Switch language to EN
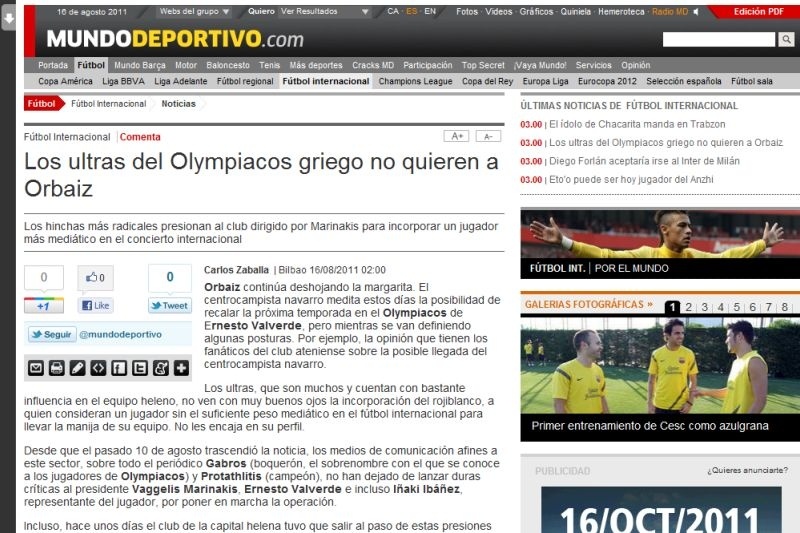Viewport: 800px width, 533px height. pyautogui.click(x=430, y=11)
